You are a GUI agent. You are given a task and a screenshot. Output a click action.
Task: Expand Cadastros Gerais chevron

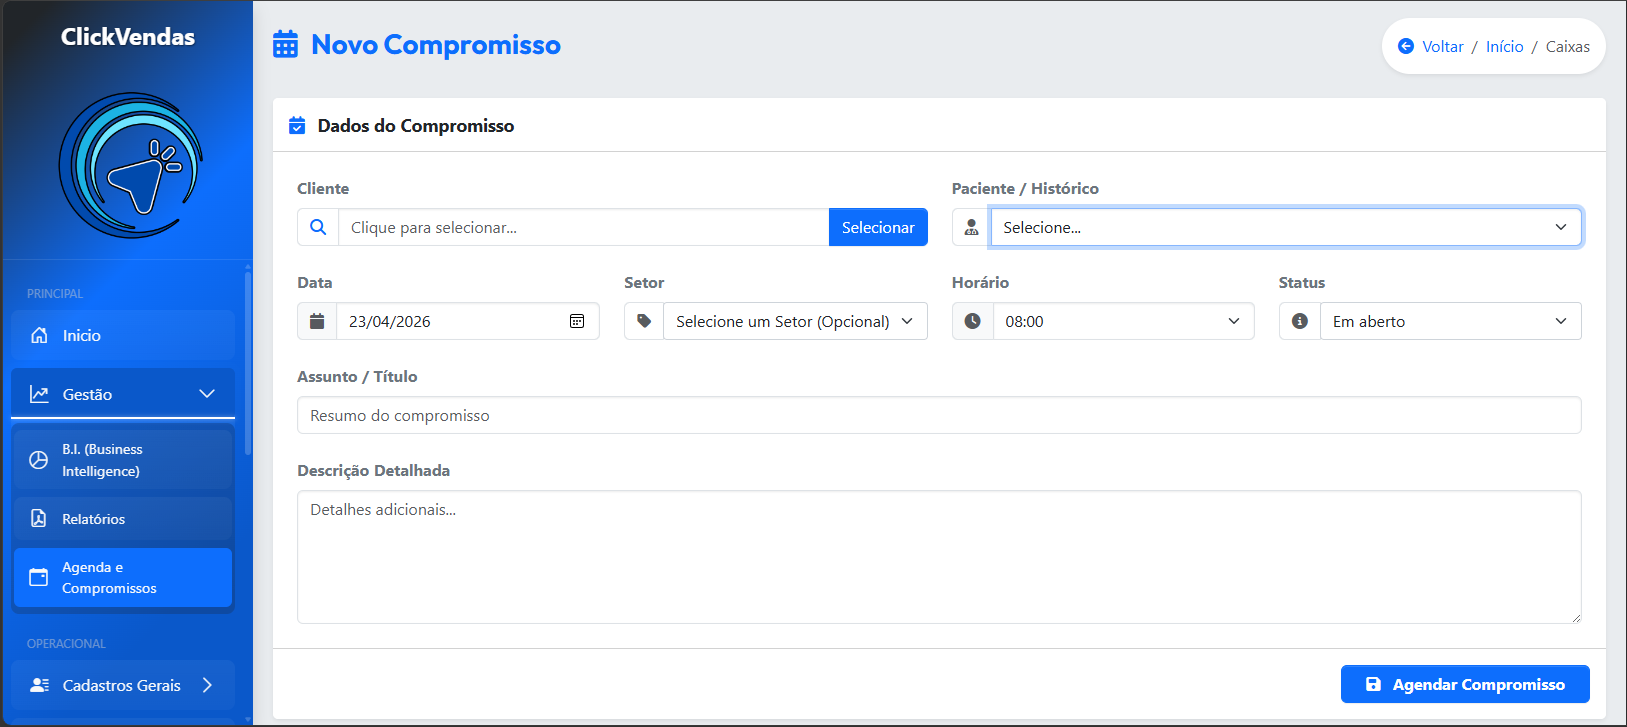click(207, 685)
